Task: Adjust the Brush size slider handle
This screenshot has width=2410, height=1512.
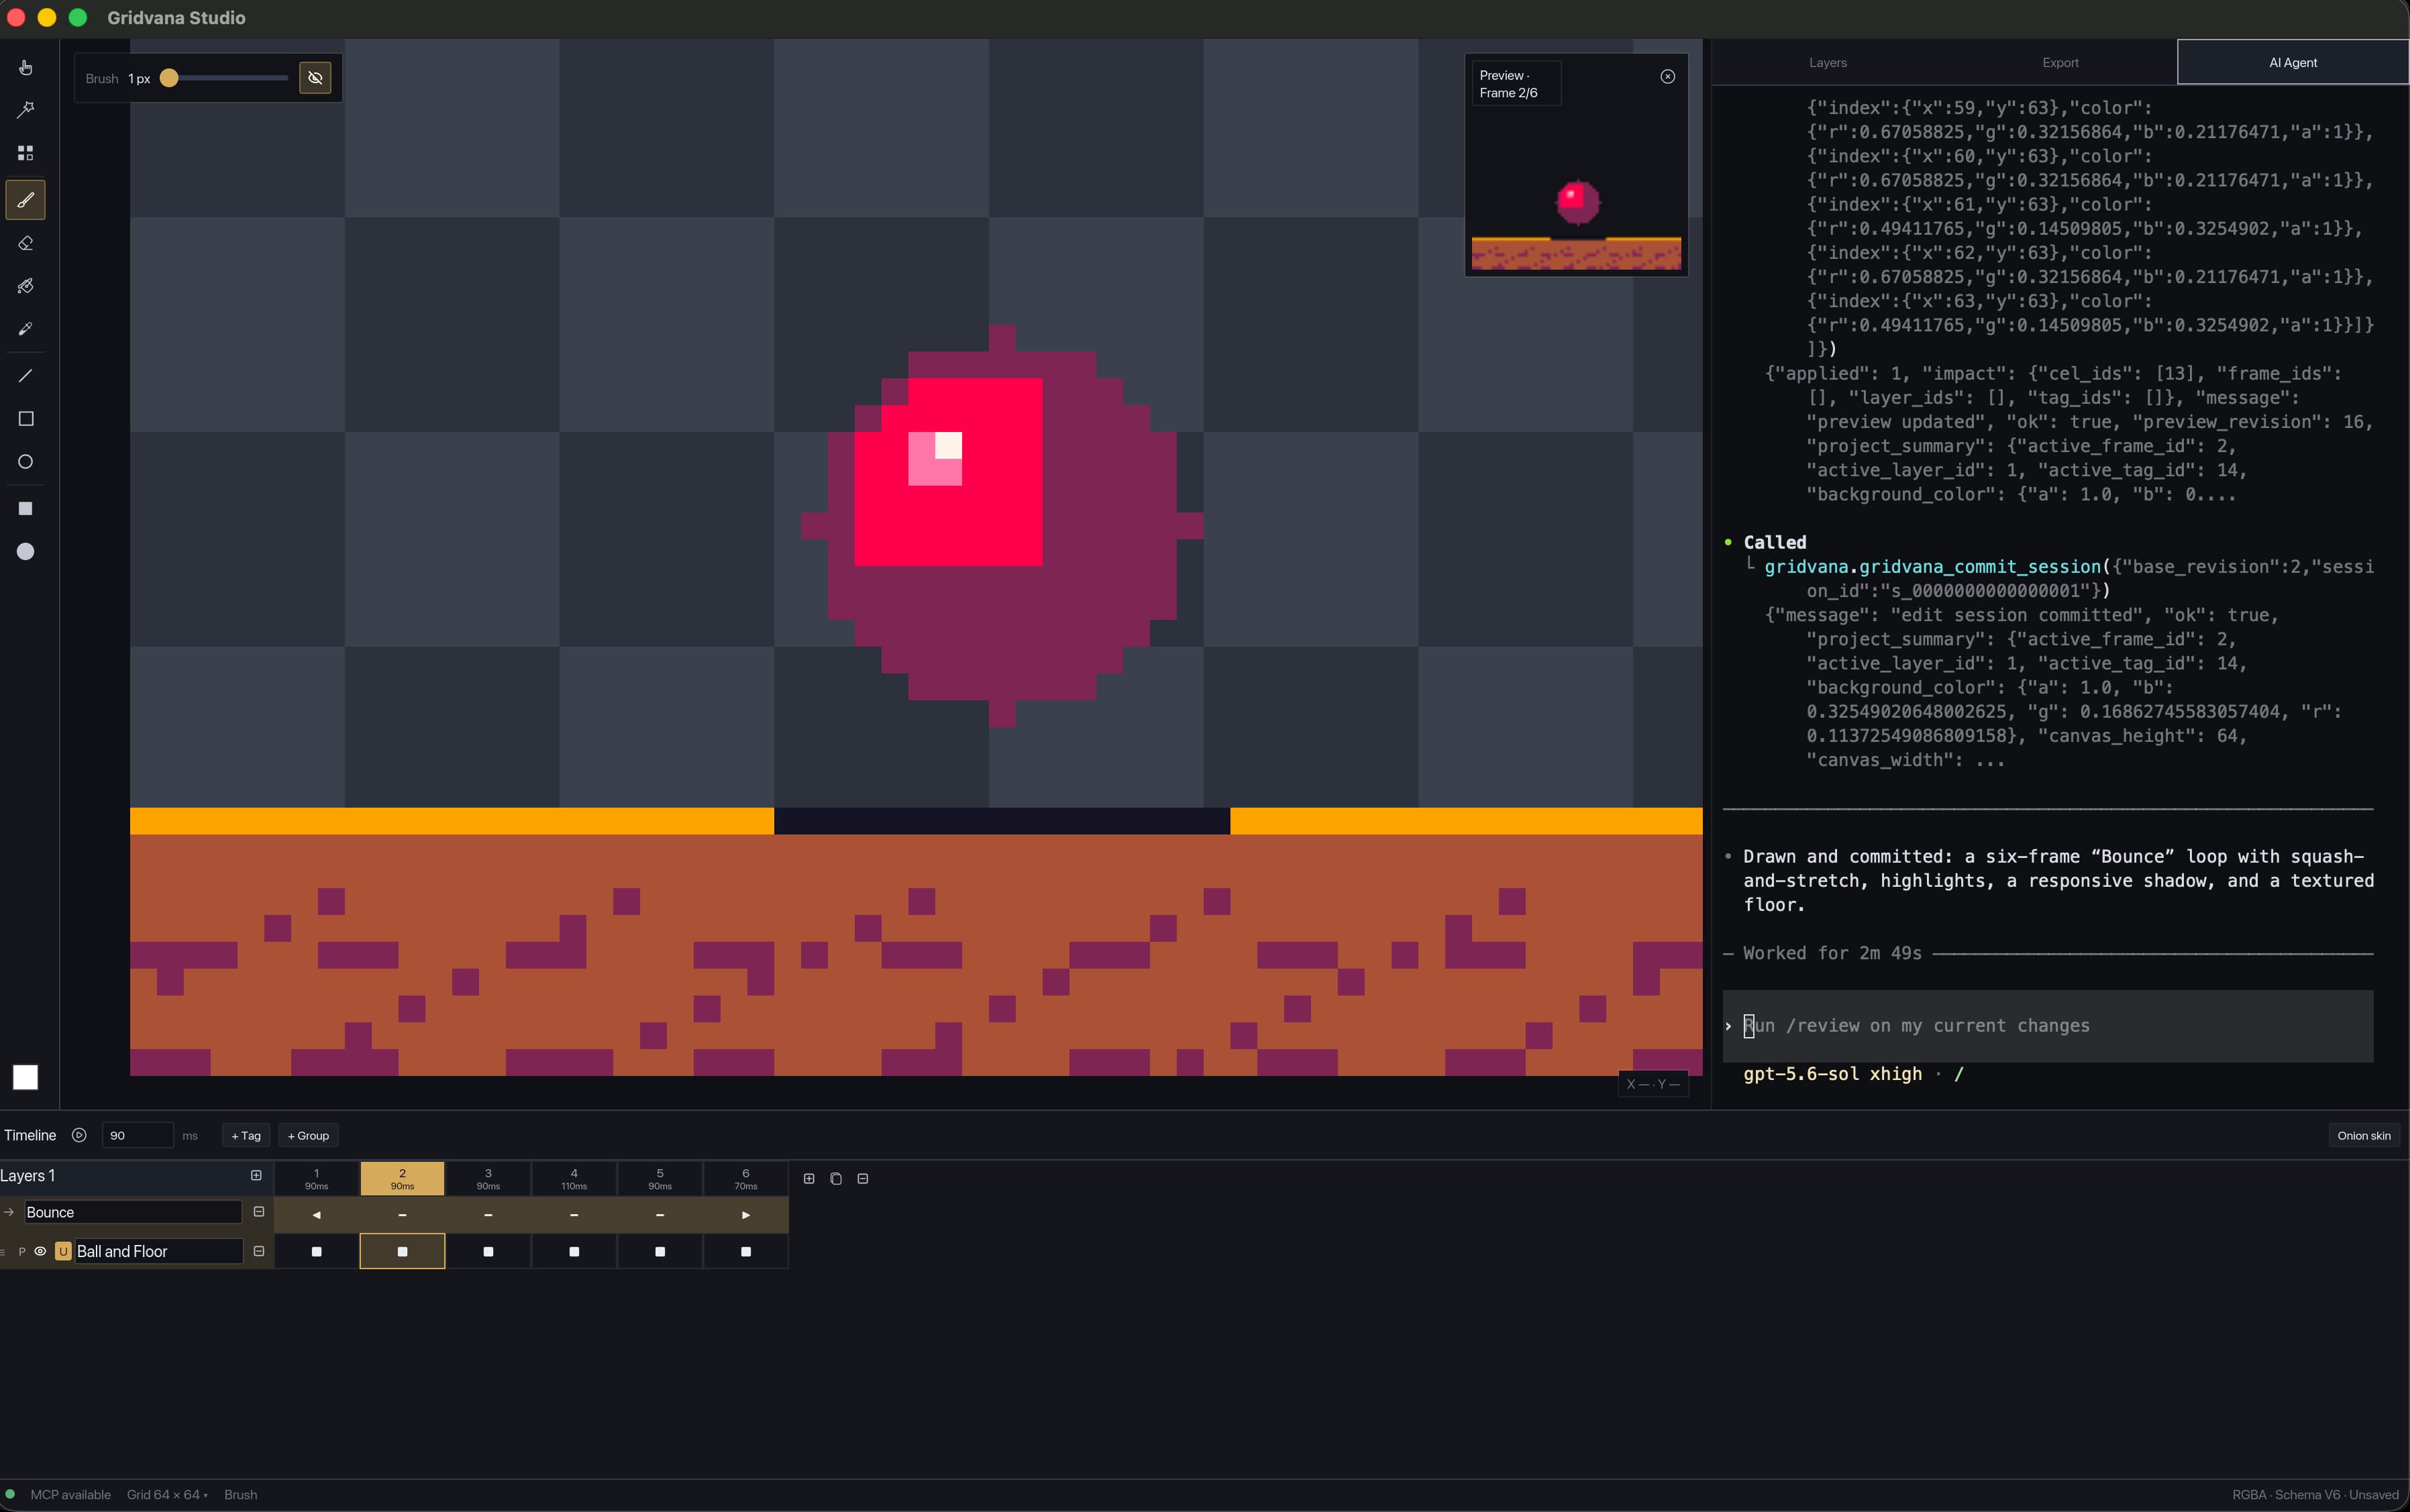Action: [x=169, y=78]
